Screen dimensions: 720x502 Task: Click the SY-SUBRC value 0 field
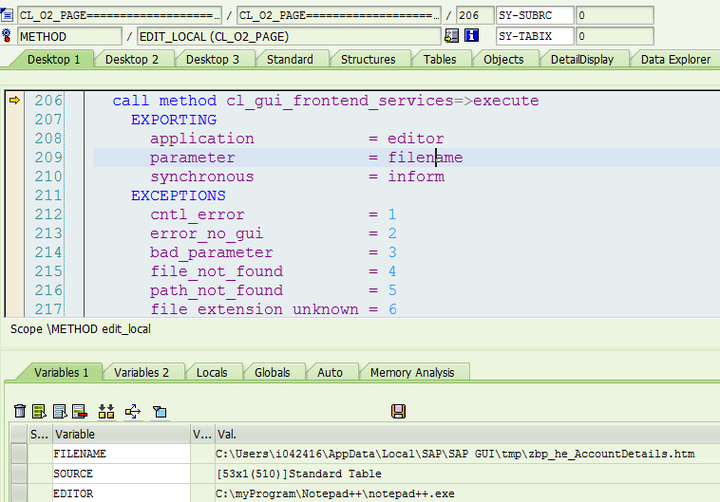(615, 15)
